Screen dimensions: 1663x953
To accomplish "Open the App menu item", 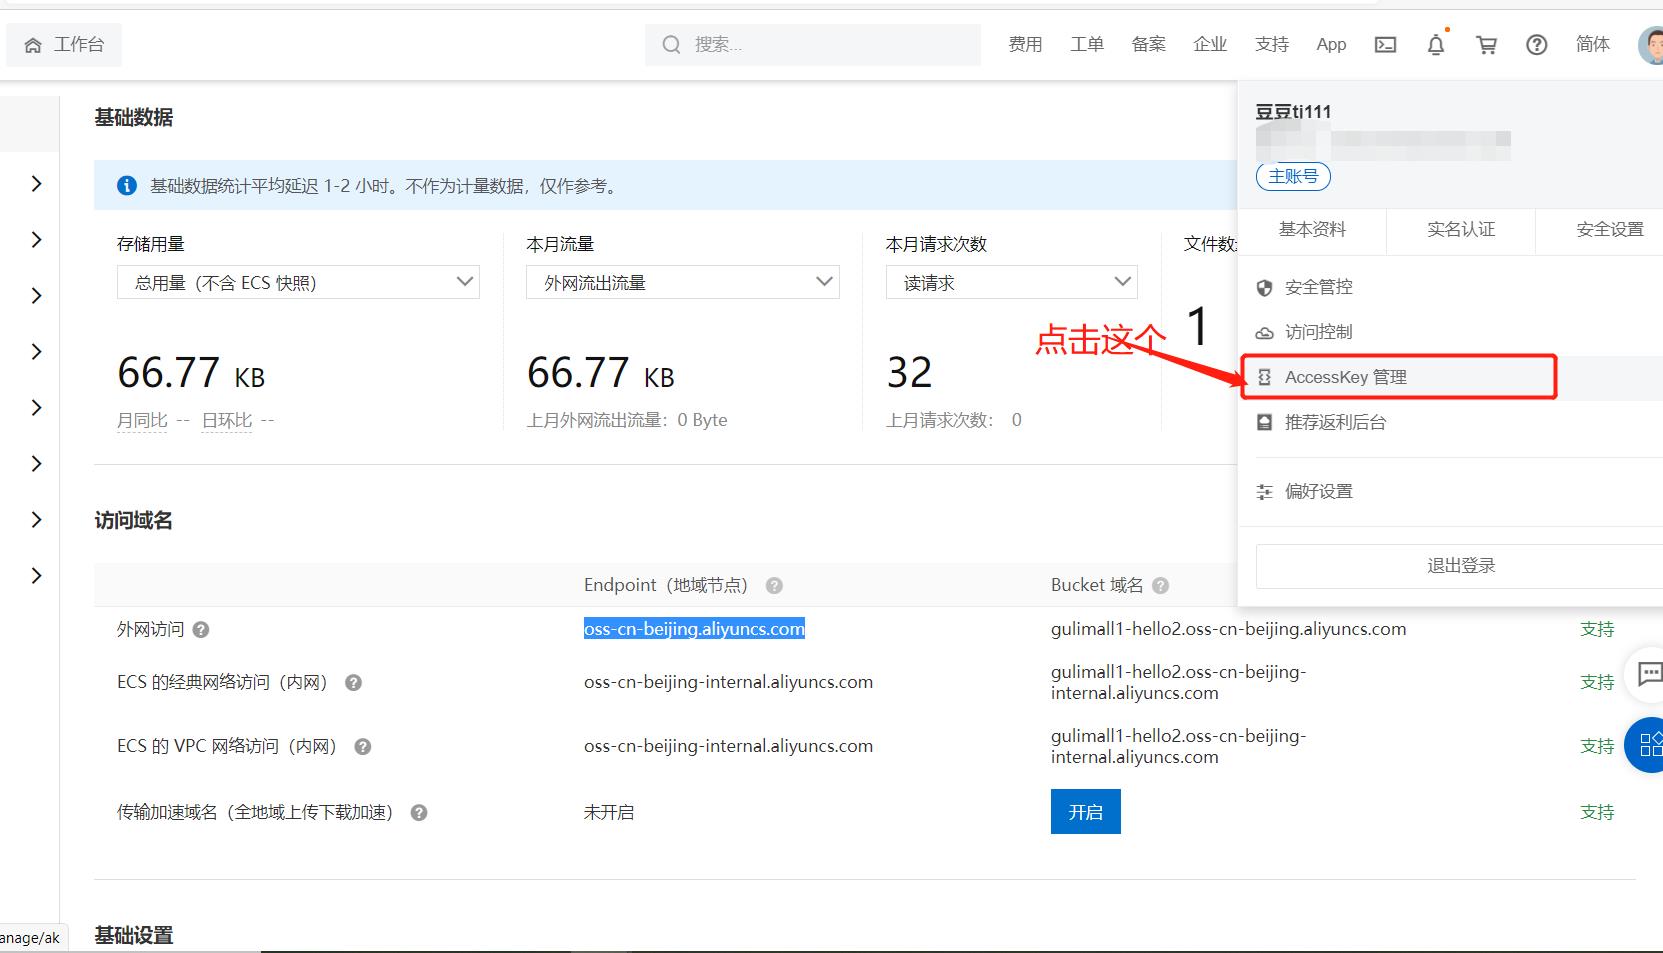I will tap(1331, 44).
